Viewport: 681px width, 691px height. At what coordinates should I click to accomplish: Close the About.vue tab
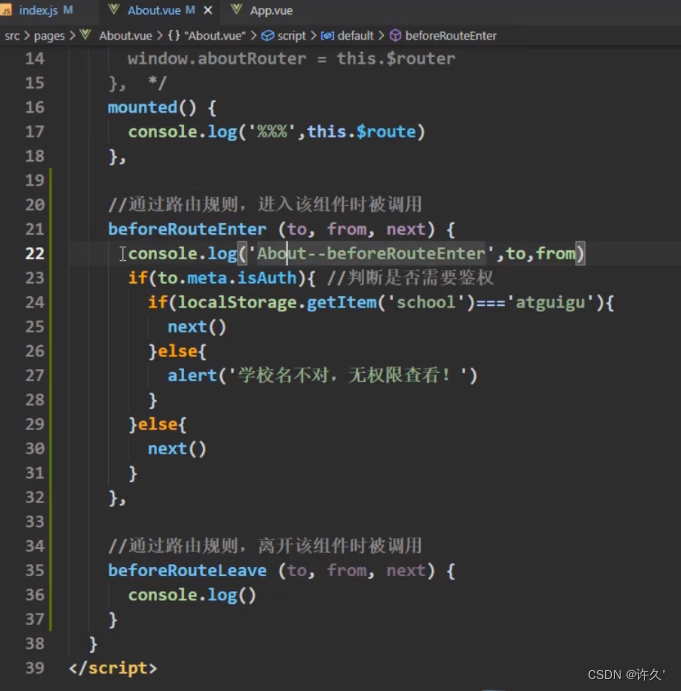point(208,11)
